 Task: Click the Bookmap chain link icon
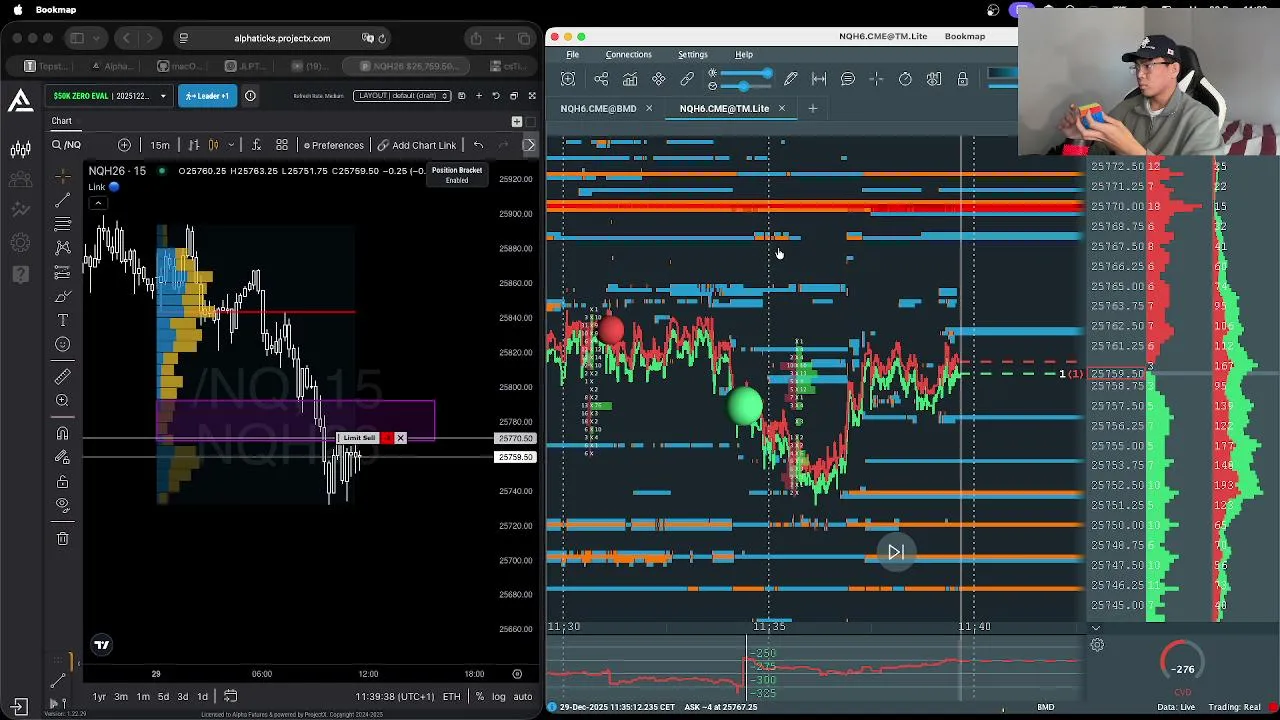(687, 79)
